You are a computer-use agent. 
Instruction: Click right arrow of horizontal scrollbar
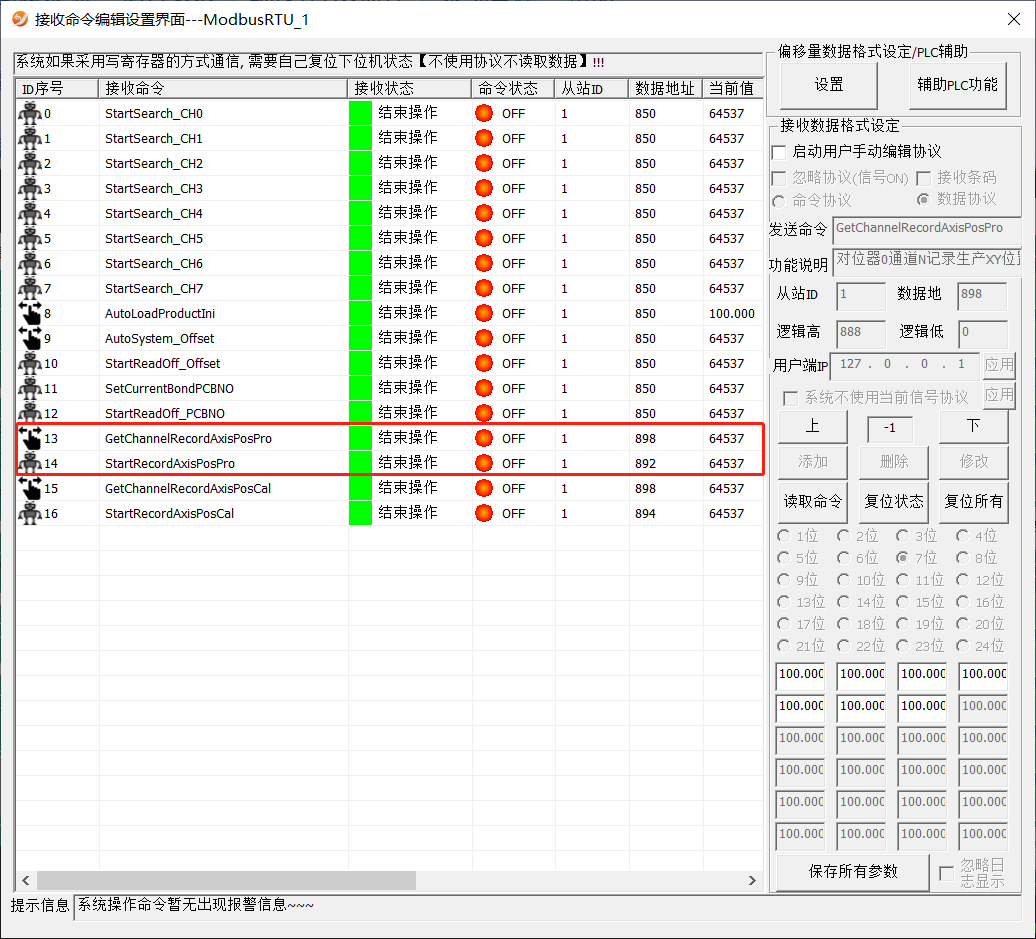(753, 880)
